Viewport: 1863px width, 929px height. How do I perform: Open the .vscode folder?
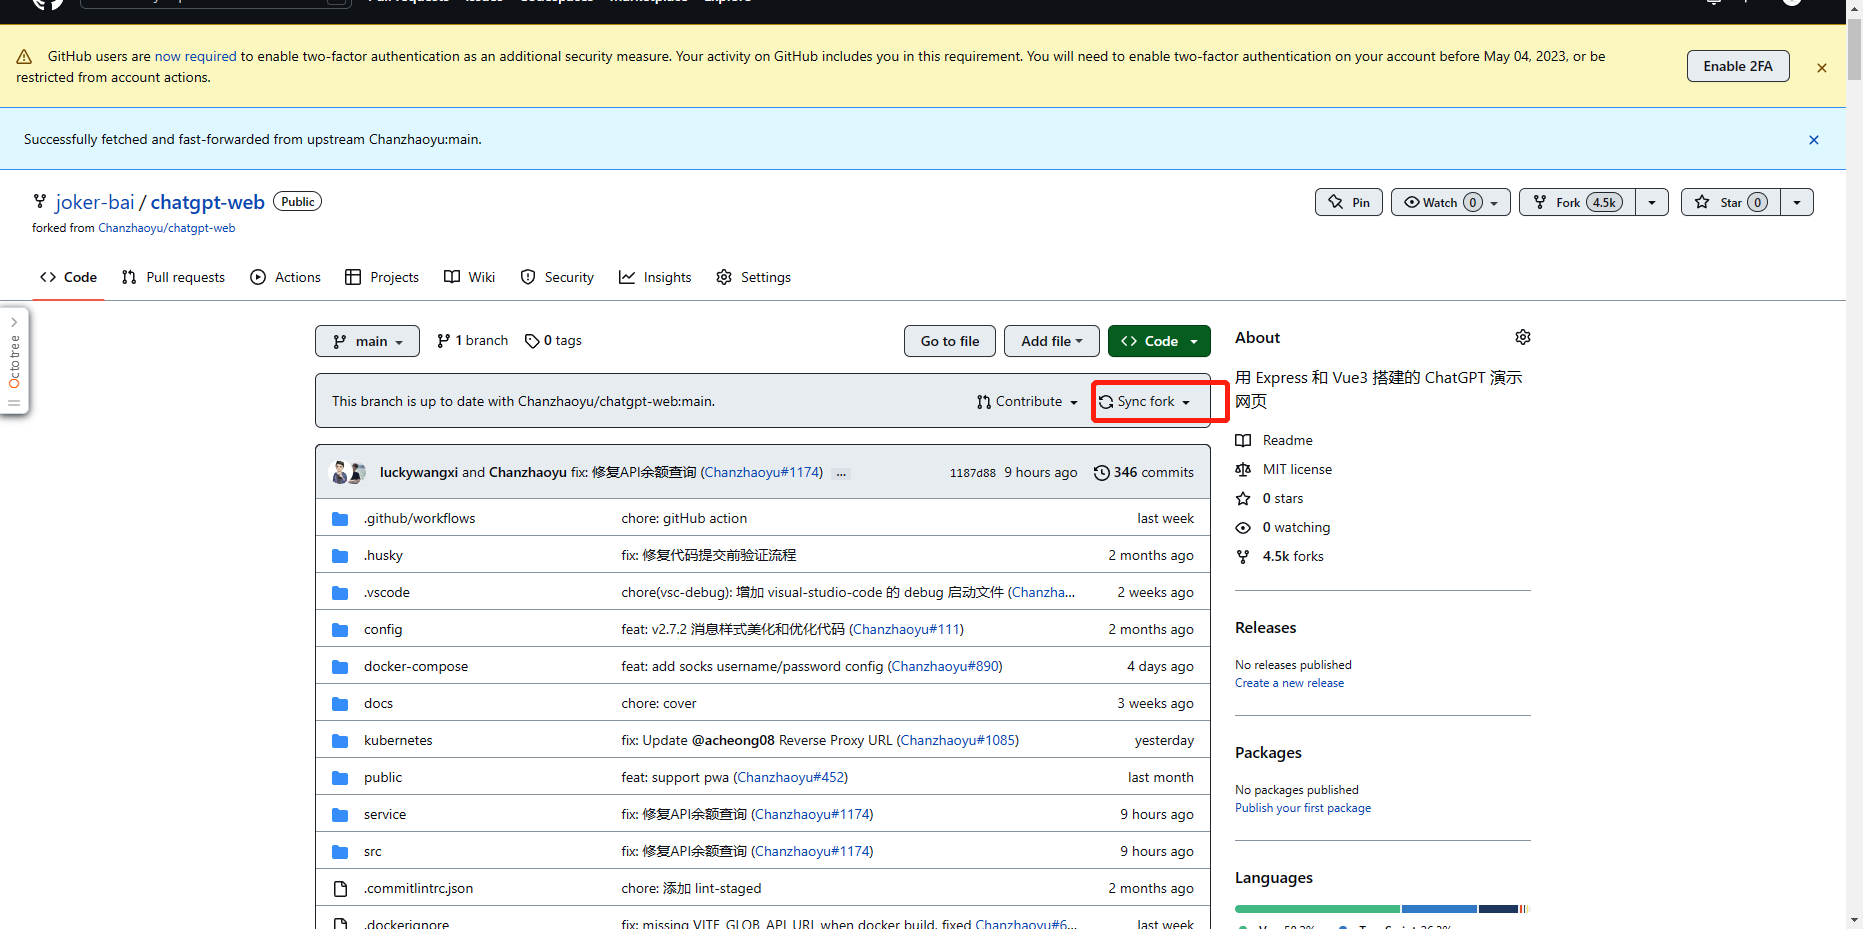click(387, 592)
